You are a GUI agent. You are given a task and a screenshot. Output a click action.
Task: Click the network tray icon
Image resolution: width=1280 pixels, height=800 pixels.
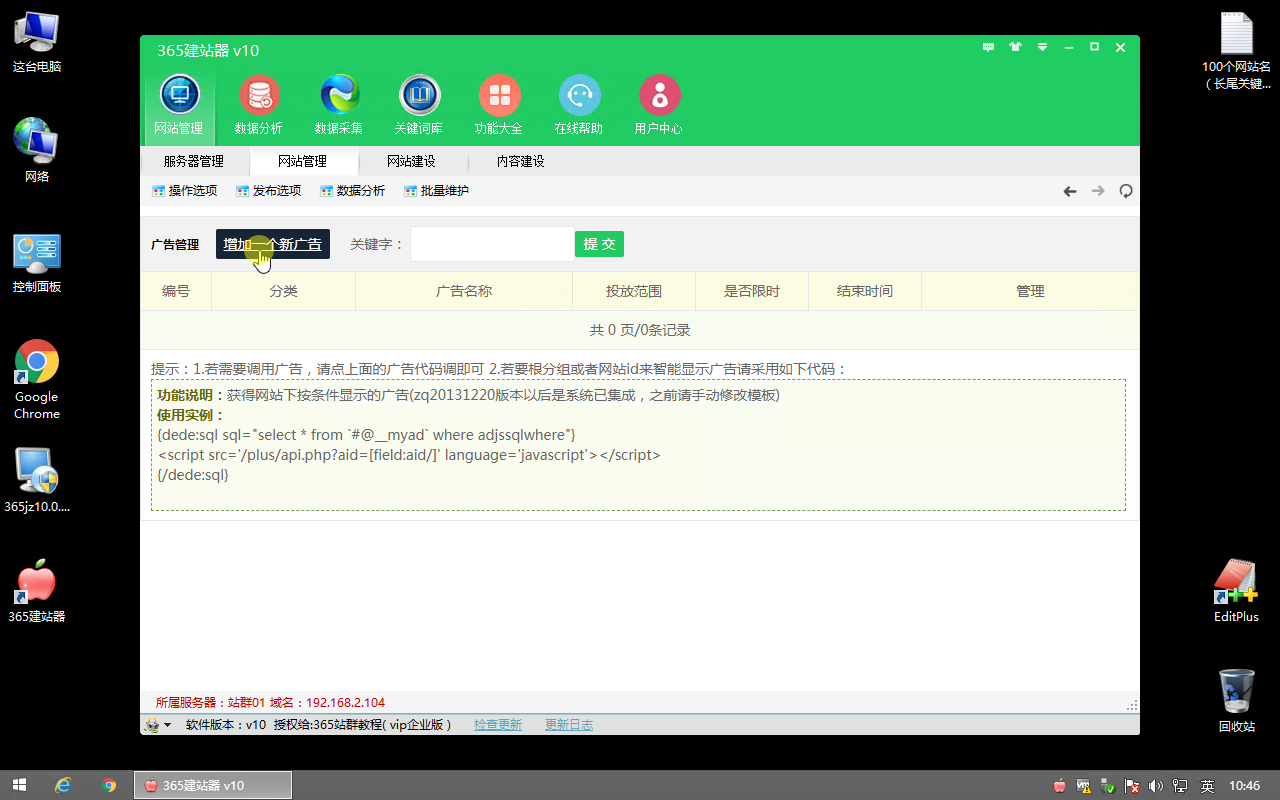click(x=1180, y=786)
